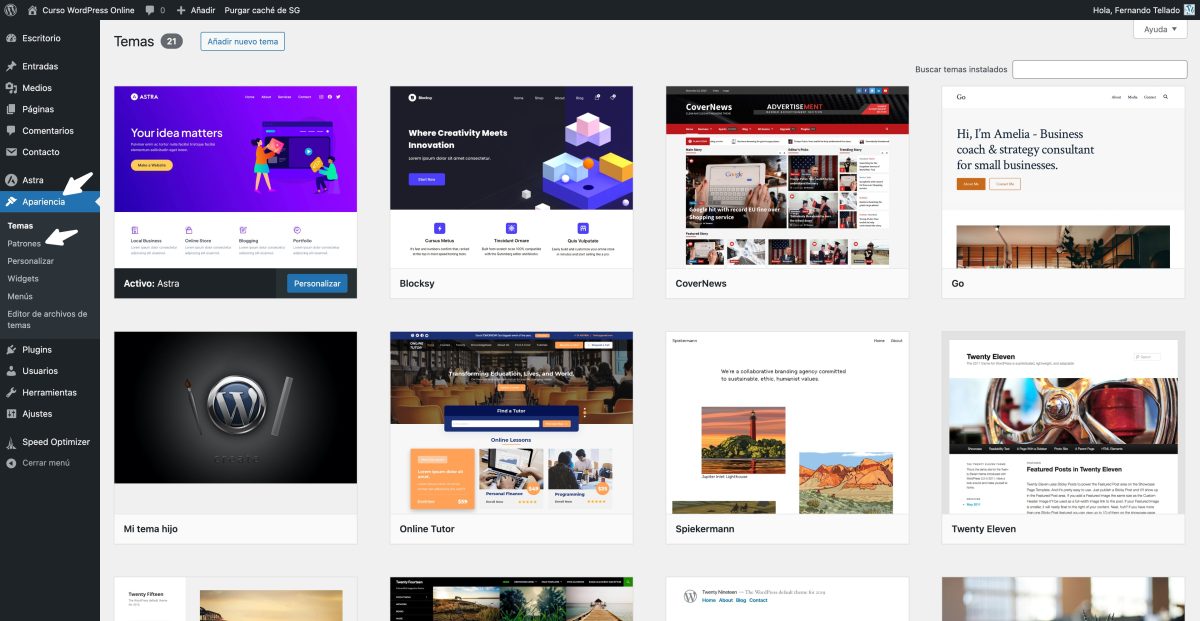The width and height of the screenshot is (1200, 621).
Task: Click the plus icon next to Añadir
Action: pyautogui.click(x=181, y=9)
